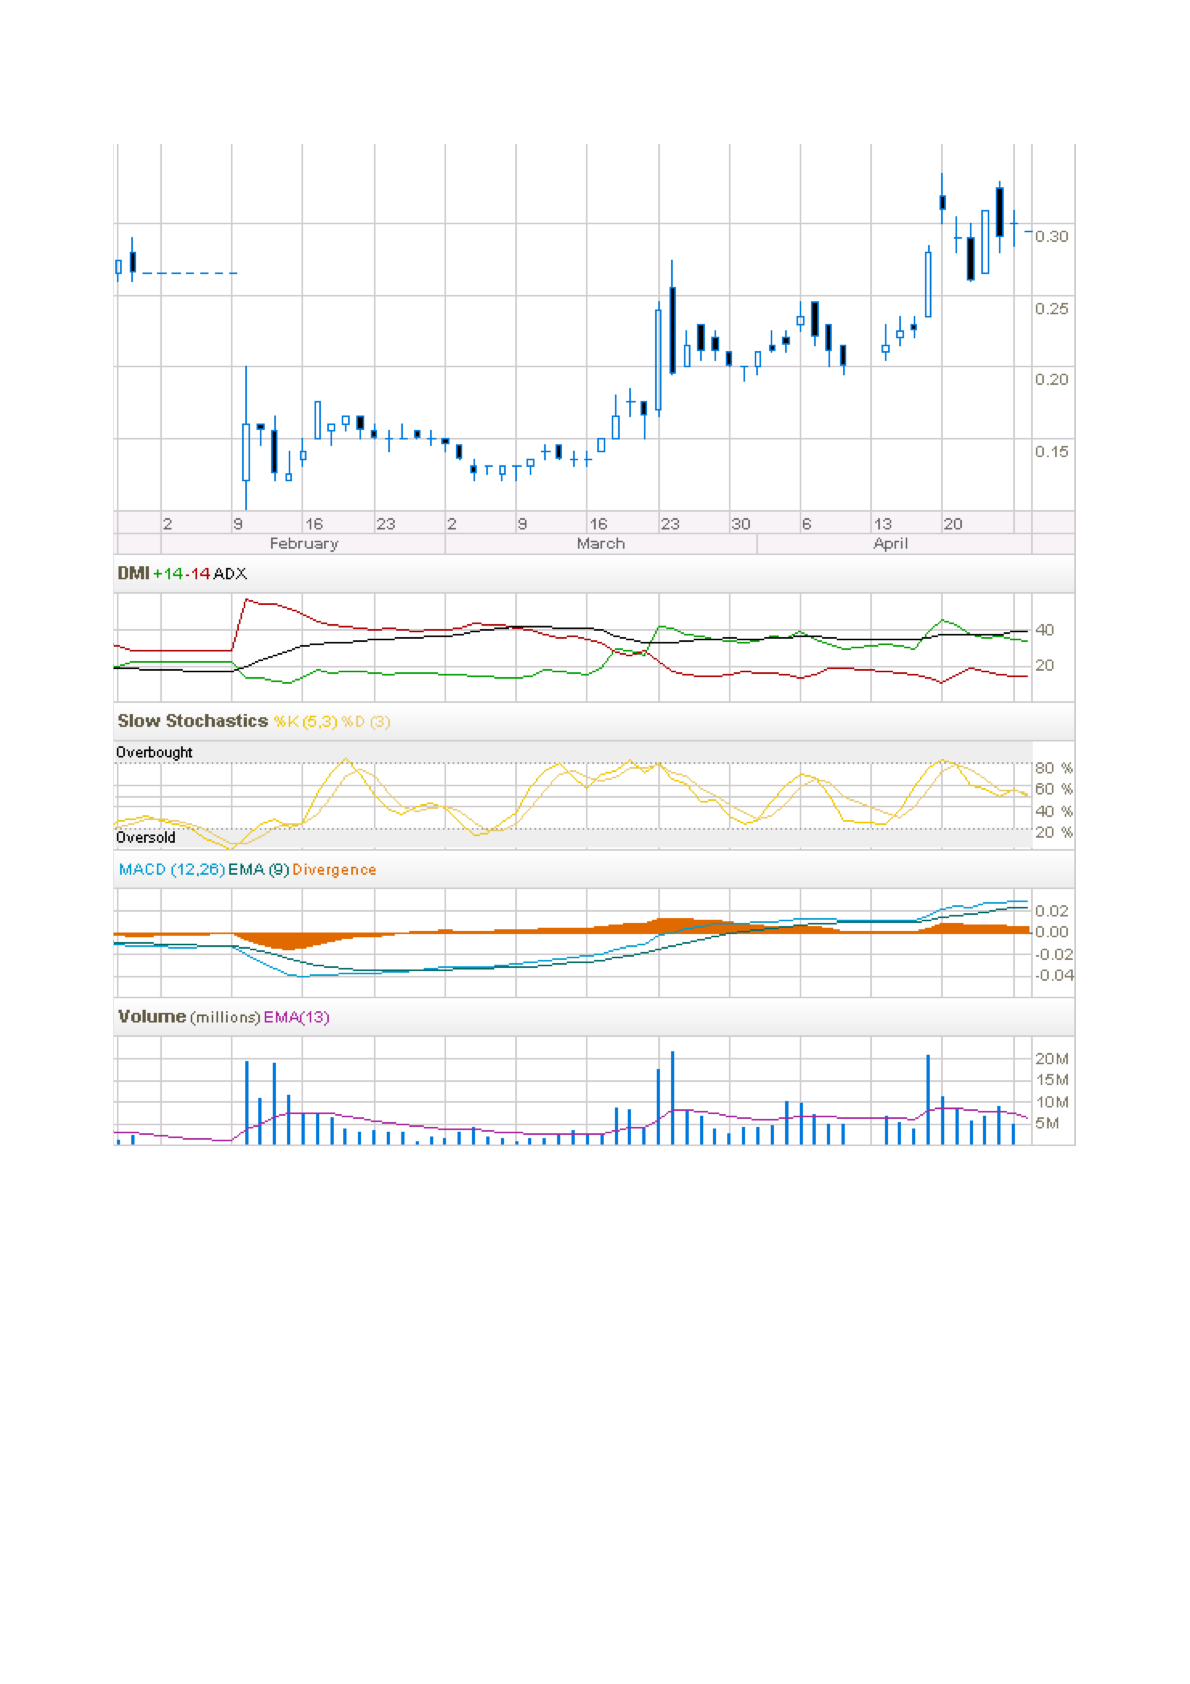Click the 20M volume axis label

[x=1051, y=1059]
